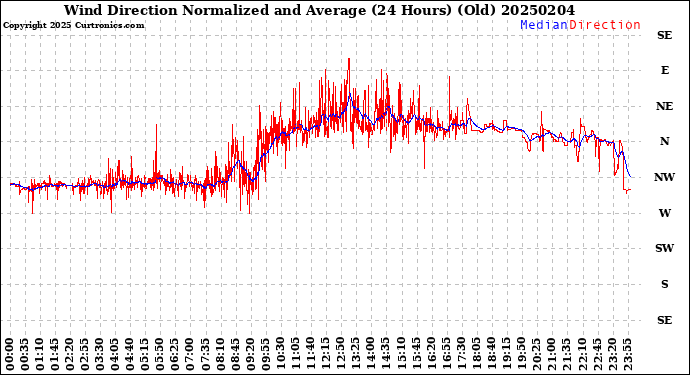Click the 02:55 time axis label

click(x=84, y=355)
